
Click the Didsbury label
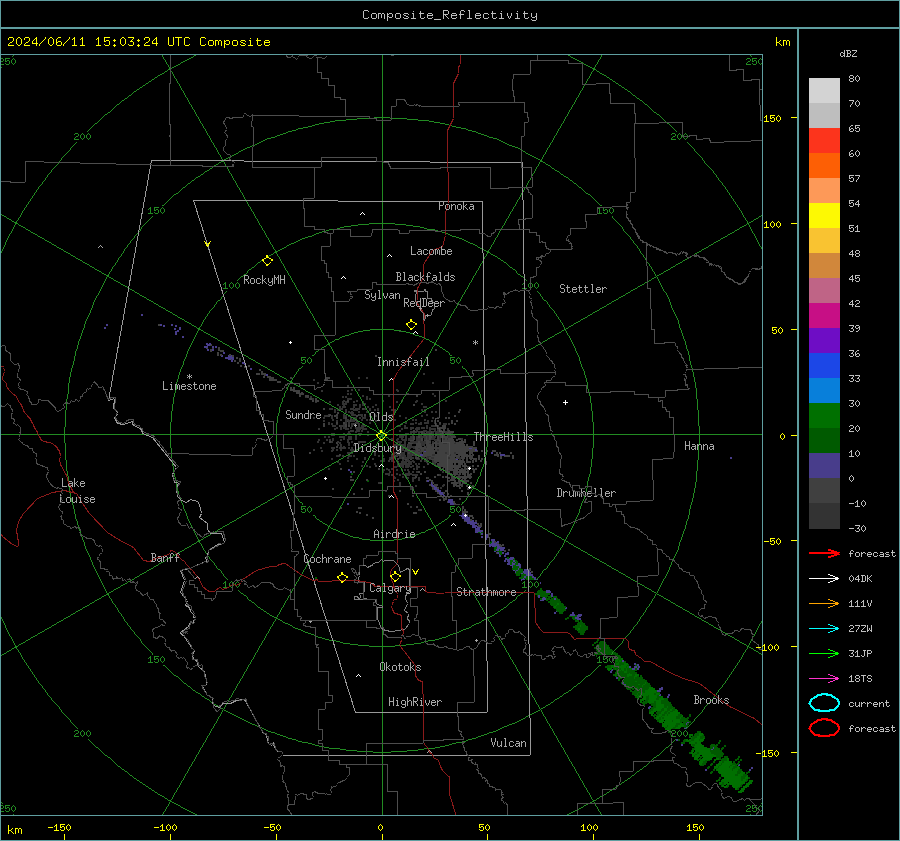click(377, 448)
